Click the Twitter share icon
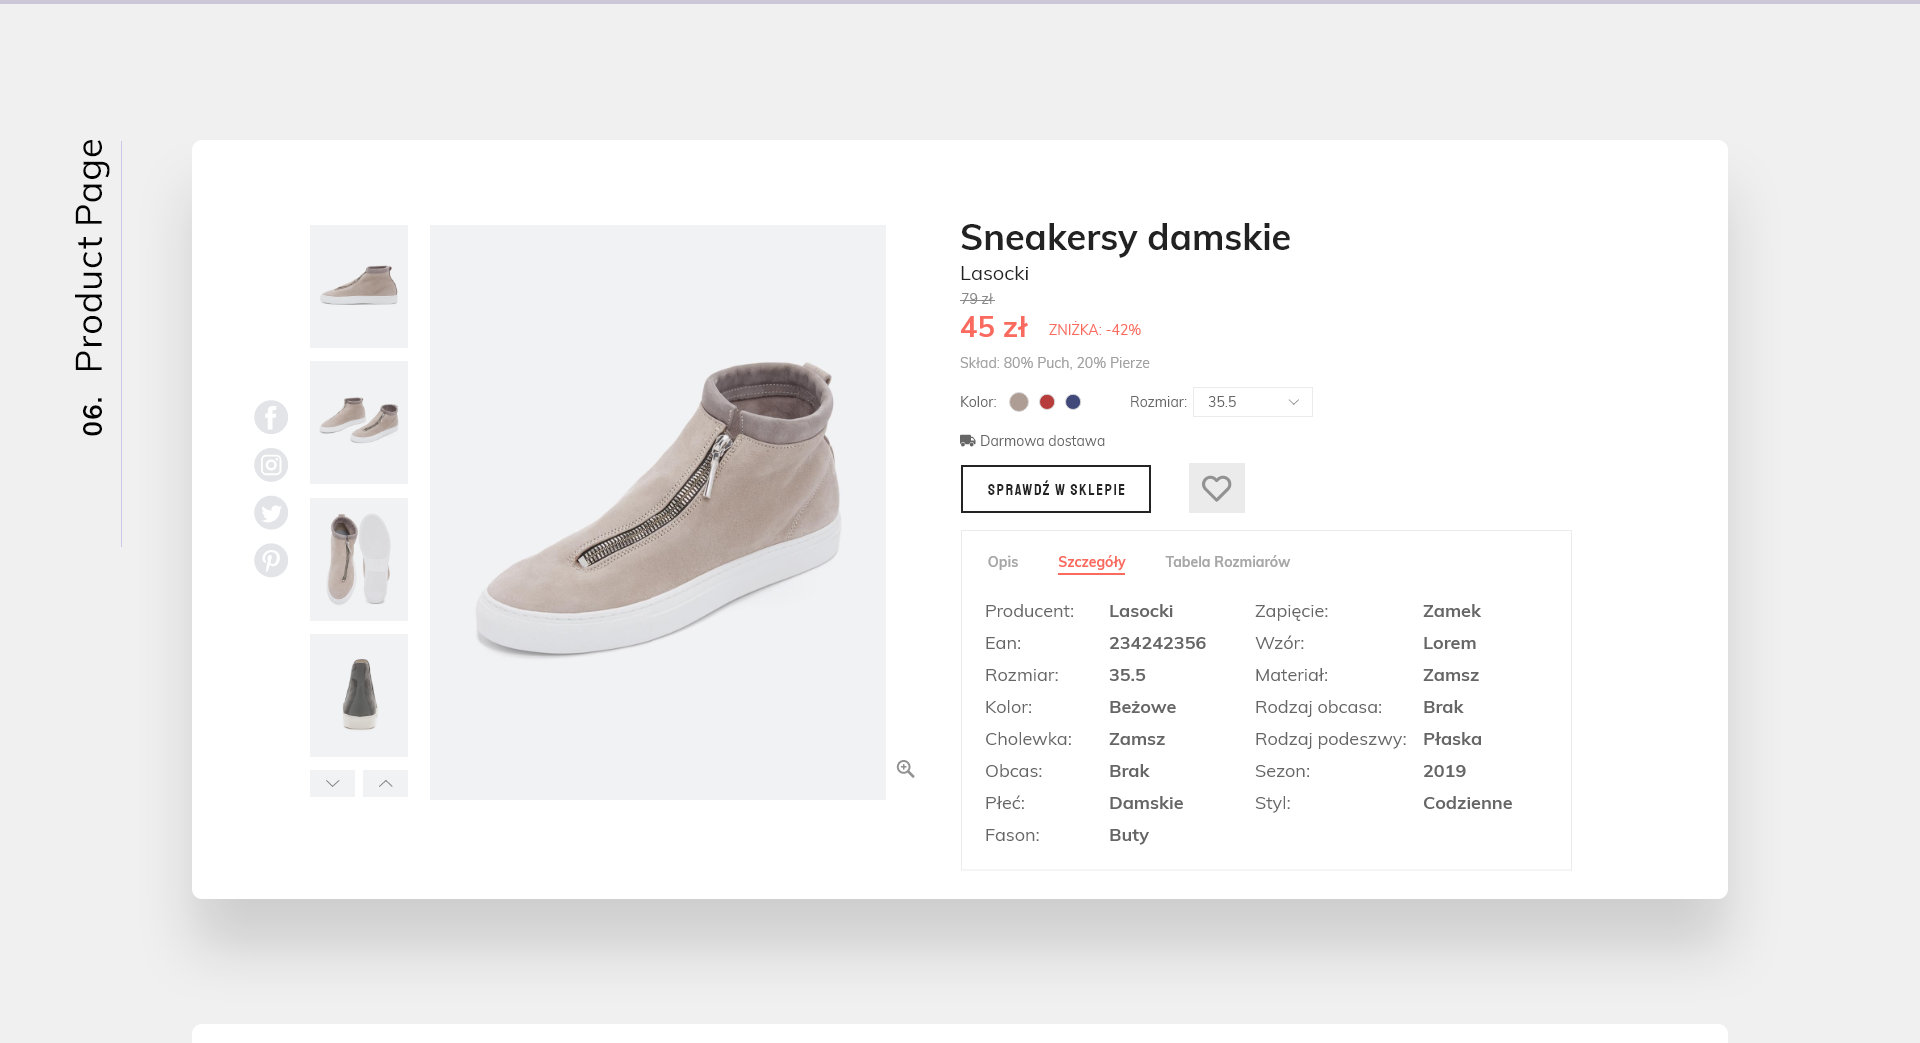The width and height of the screenshot is (1920, 1043). click(x=271, y=513)
